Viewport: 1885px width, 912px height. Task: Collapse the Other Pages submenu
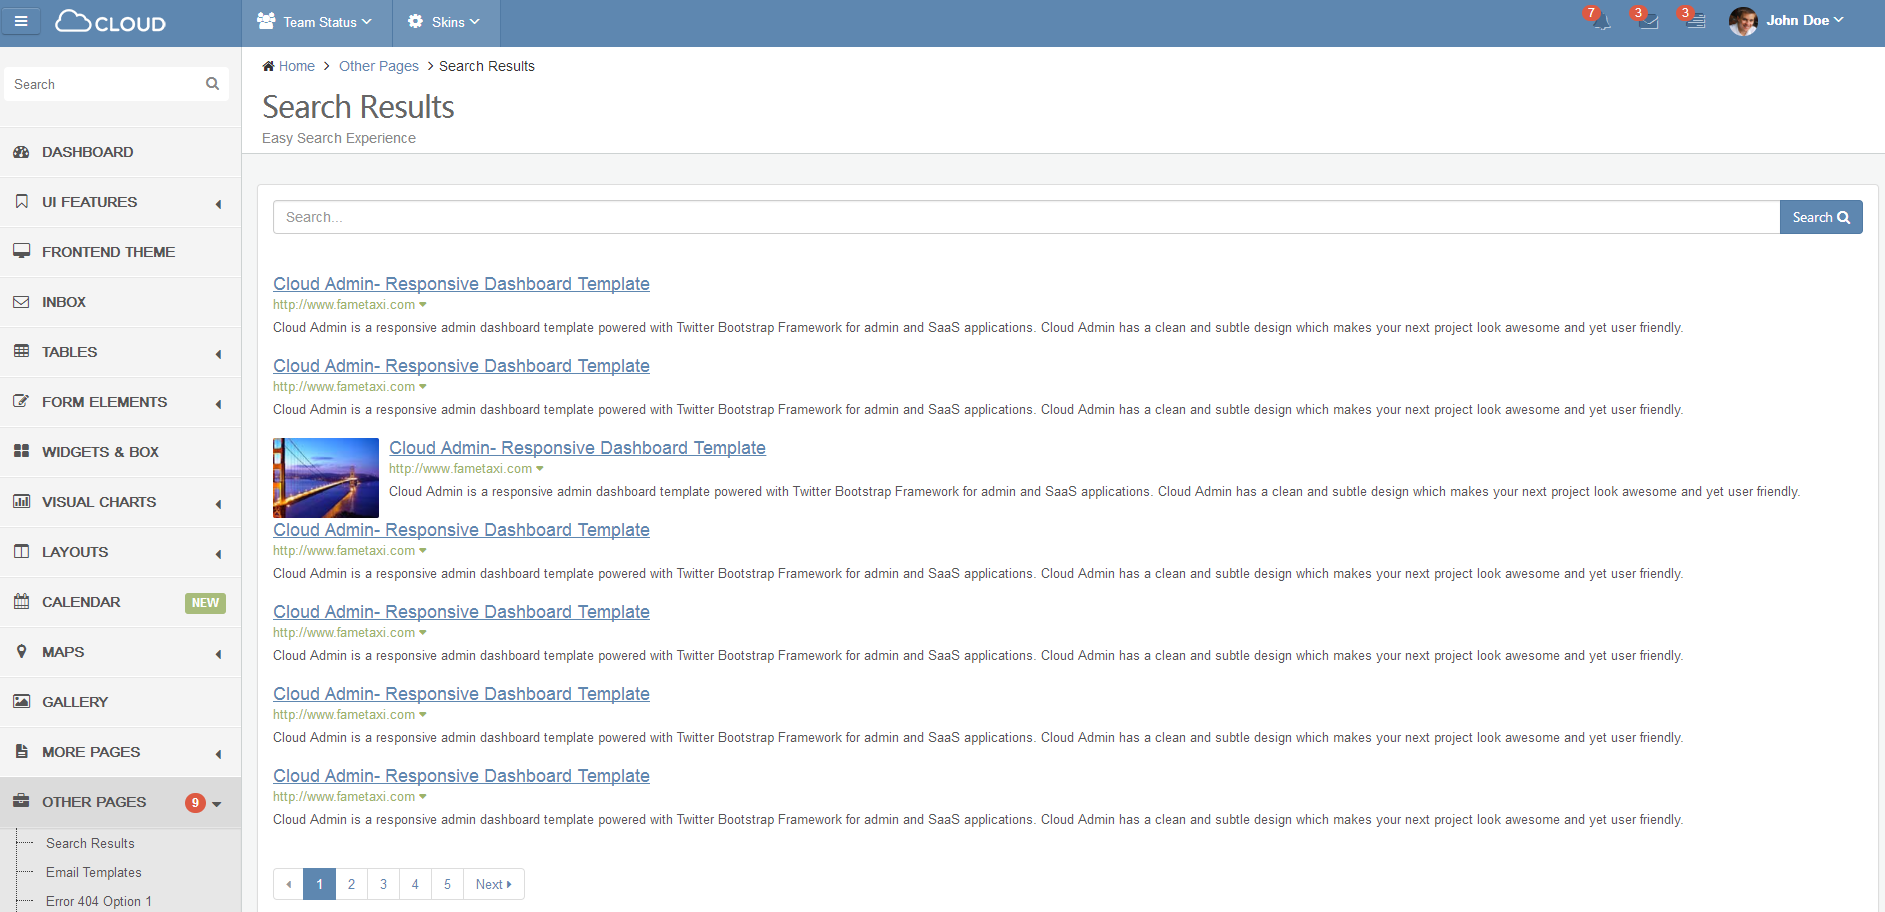pos(120,802)
